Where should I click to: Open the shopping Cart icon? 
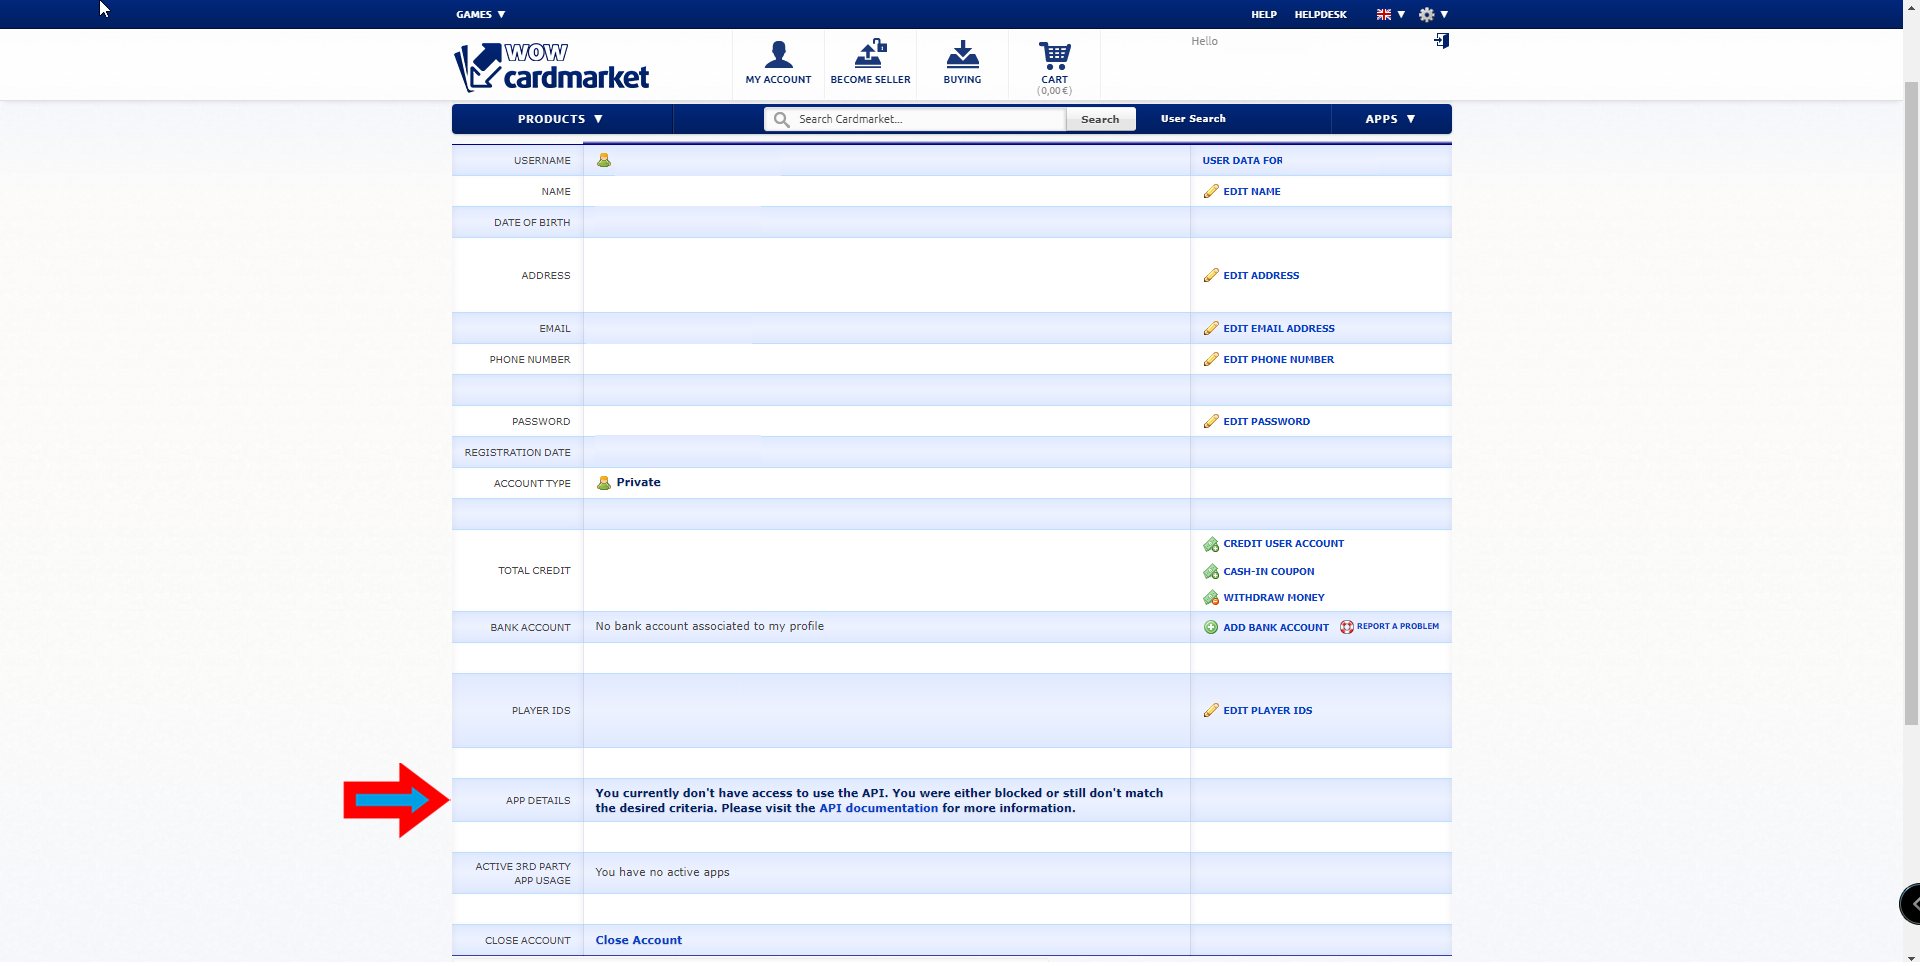pos(1054,55)
